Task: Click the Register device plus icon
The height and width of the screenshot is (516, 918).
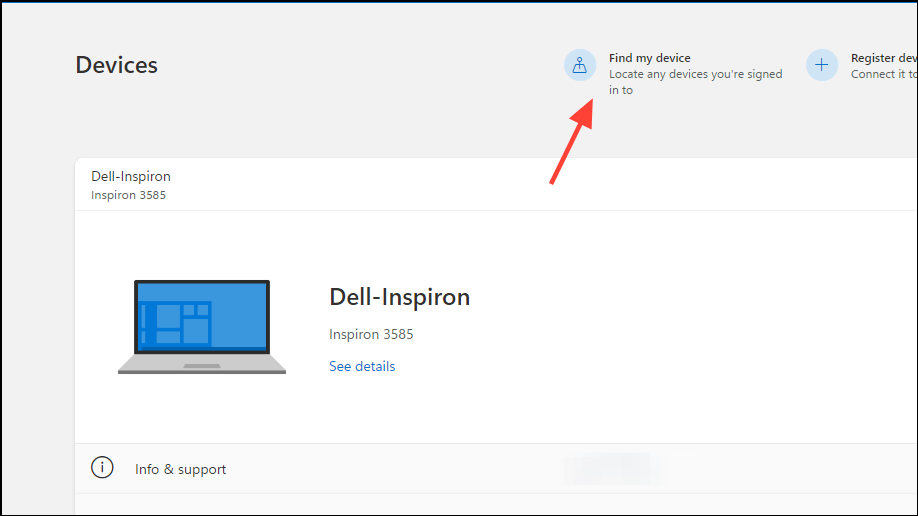Action: point(821,65)
